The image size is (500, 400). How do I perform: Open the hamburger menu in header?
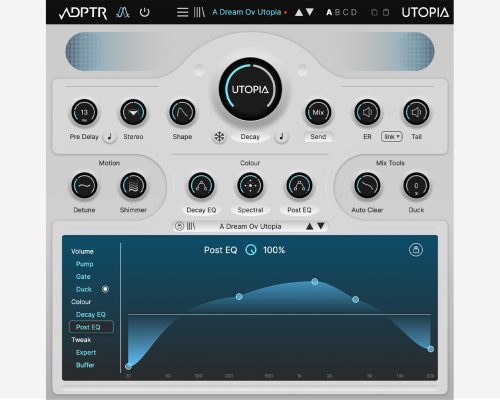(182, 12)
